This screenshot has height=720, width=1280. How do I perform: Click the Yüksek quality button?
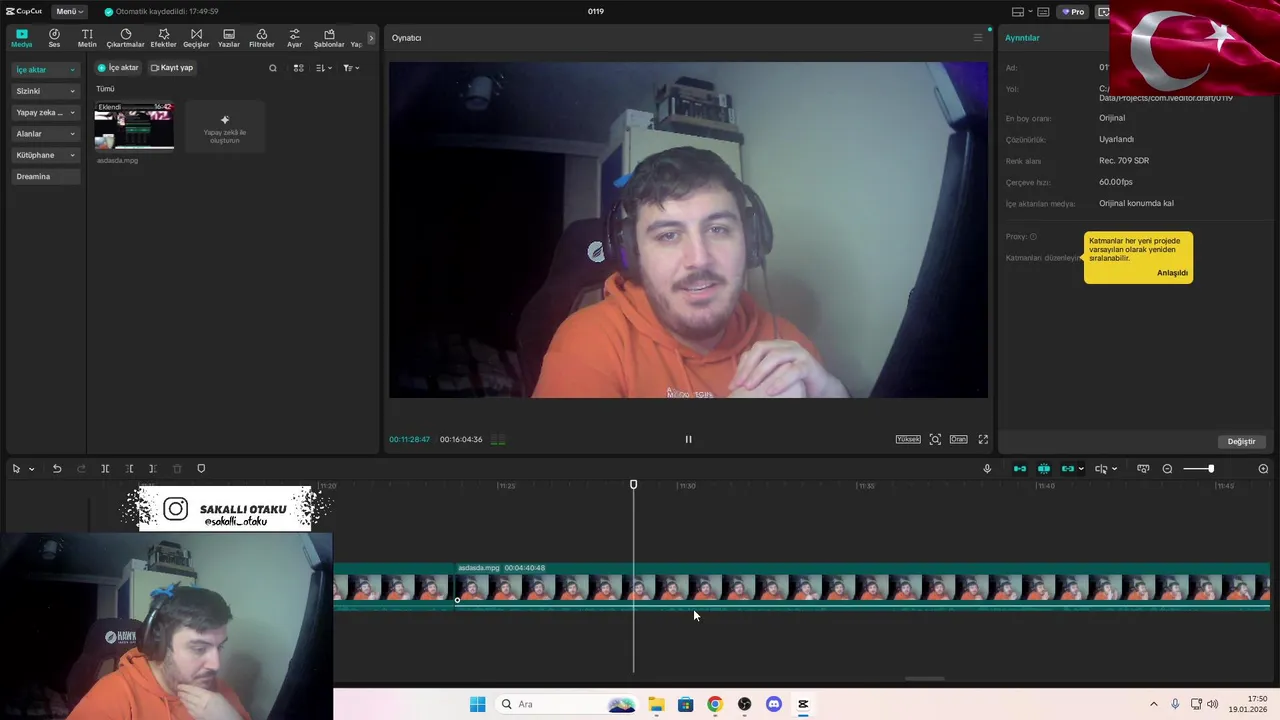pyautogui.click(x=908, y=439)
